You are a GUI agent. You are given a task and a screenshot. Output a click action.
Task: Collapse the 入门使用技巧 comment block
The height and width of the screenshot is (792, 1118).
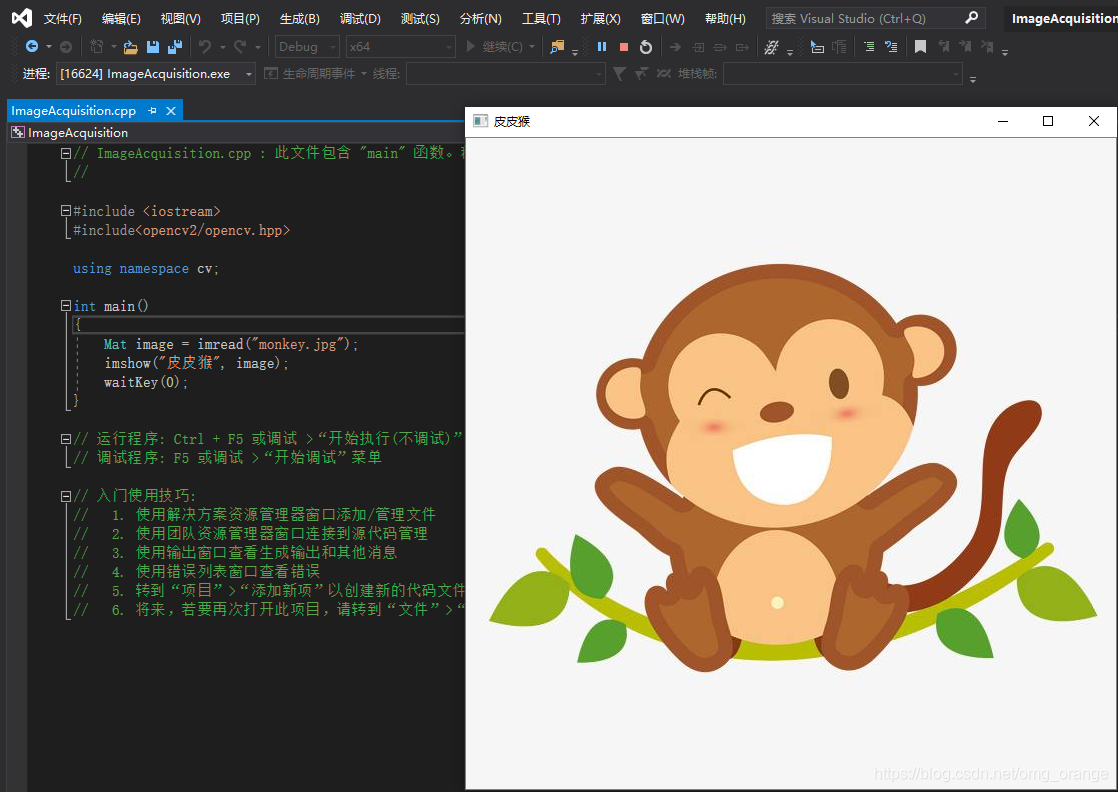click(66, 495)
